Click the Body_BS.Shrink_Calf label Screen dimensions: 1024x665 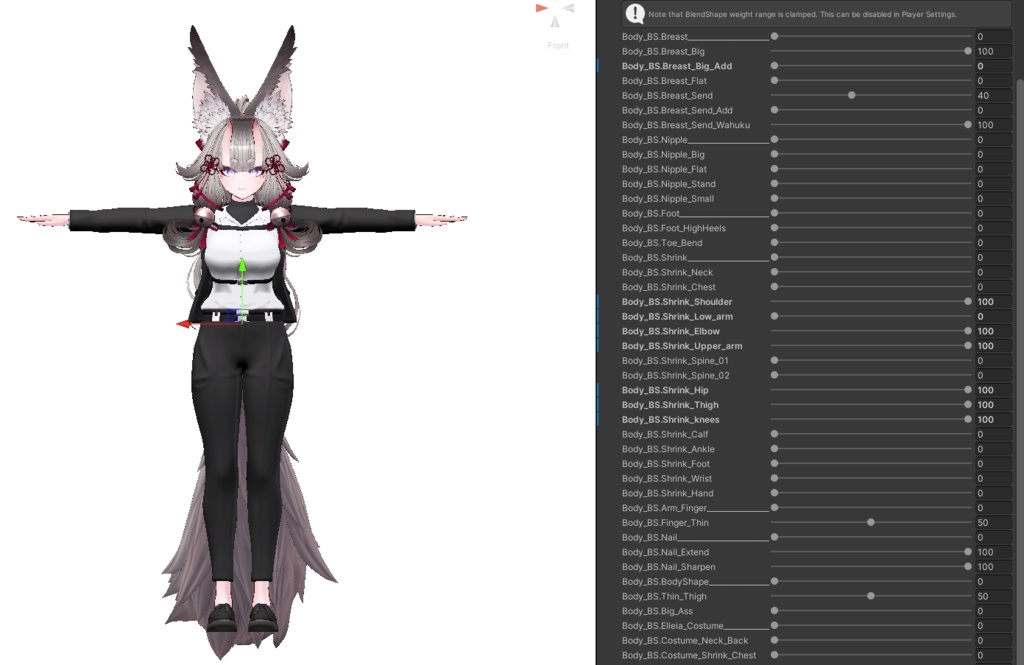tap(665, 434)
